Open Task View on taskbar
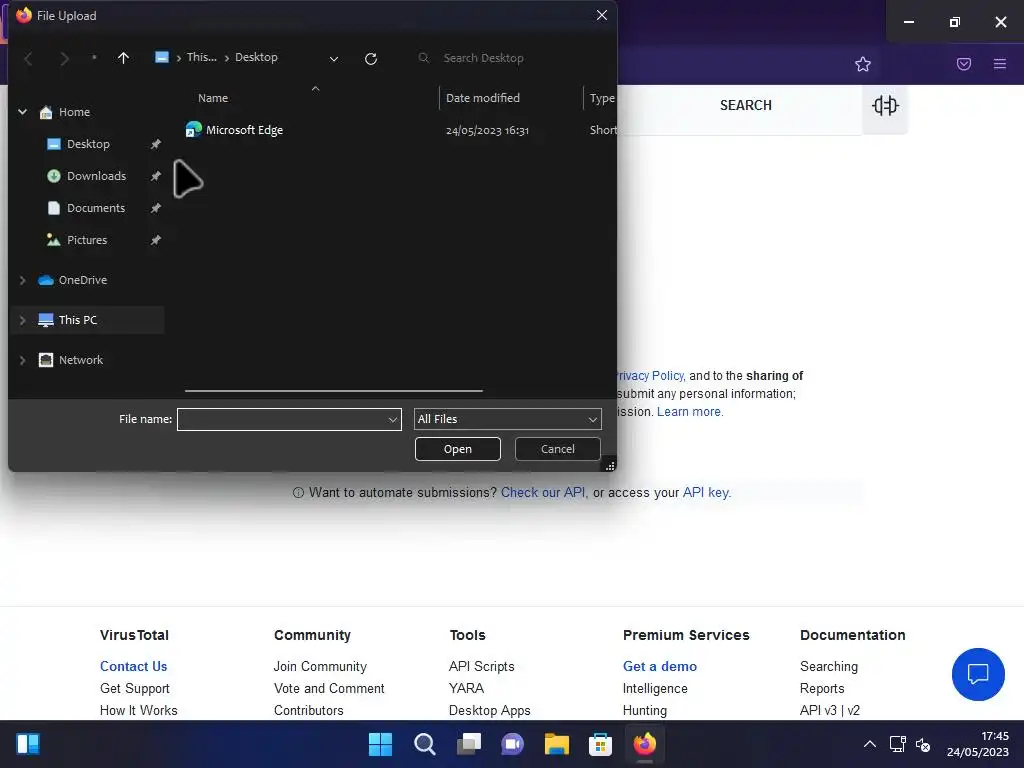Viewport: 1024px width, 768px height. click(468, 744)
